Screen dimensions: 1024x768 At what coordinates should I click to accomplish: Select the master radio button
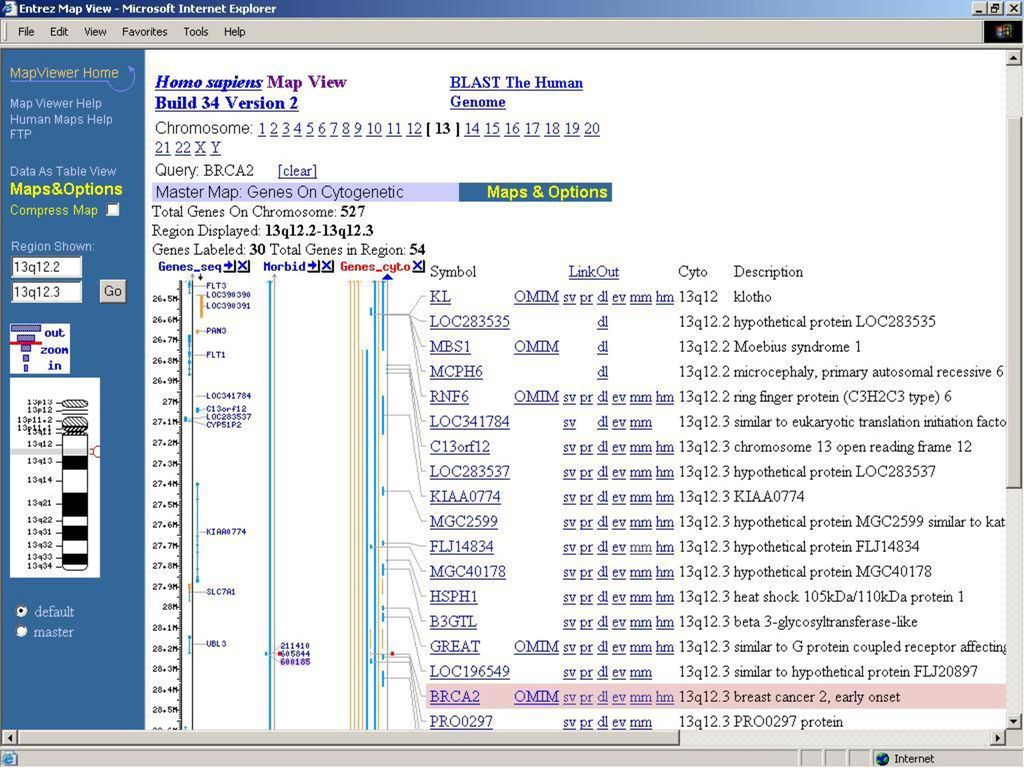click(x=22, y=632)
